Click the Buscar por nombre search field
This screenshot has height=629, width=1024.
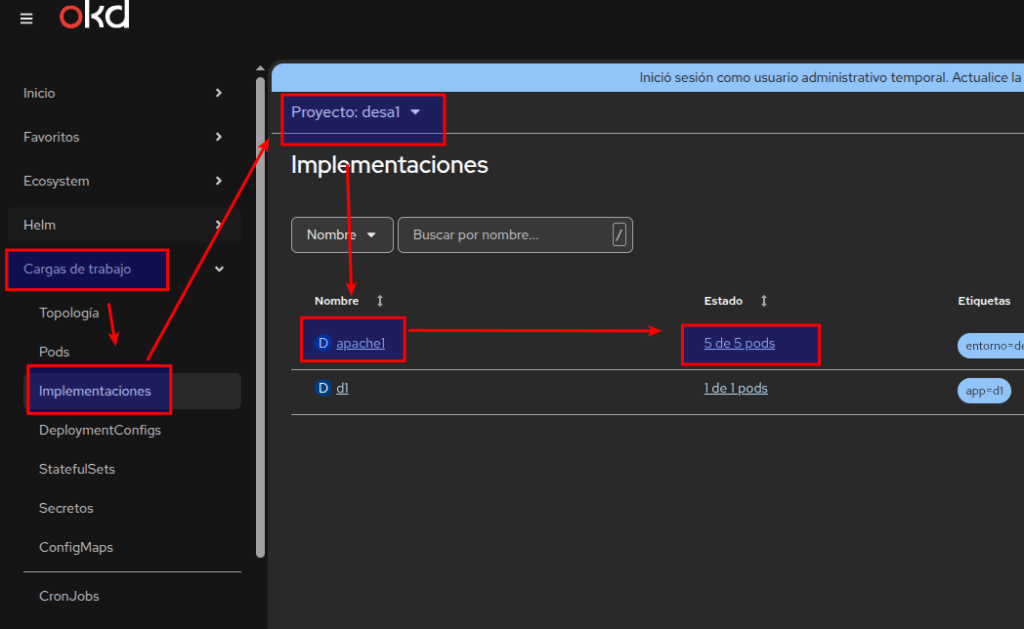pos(505,235)
